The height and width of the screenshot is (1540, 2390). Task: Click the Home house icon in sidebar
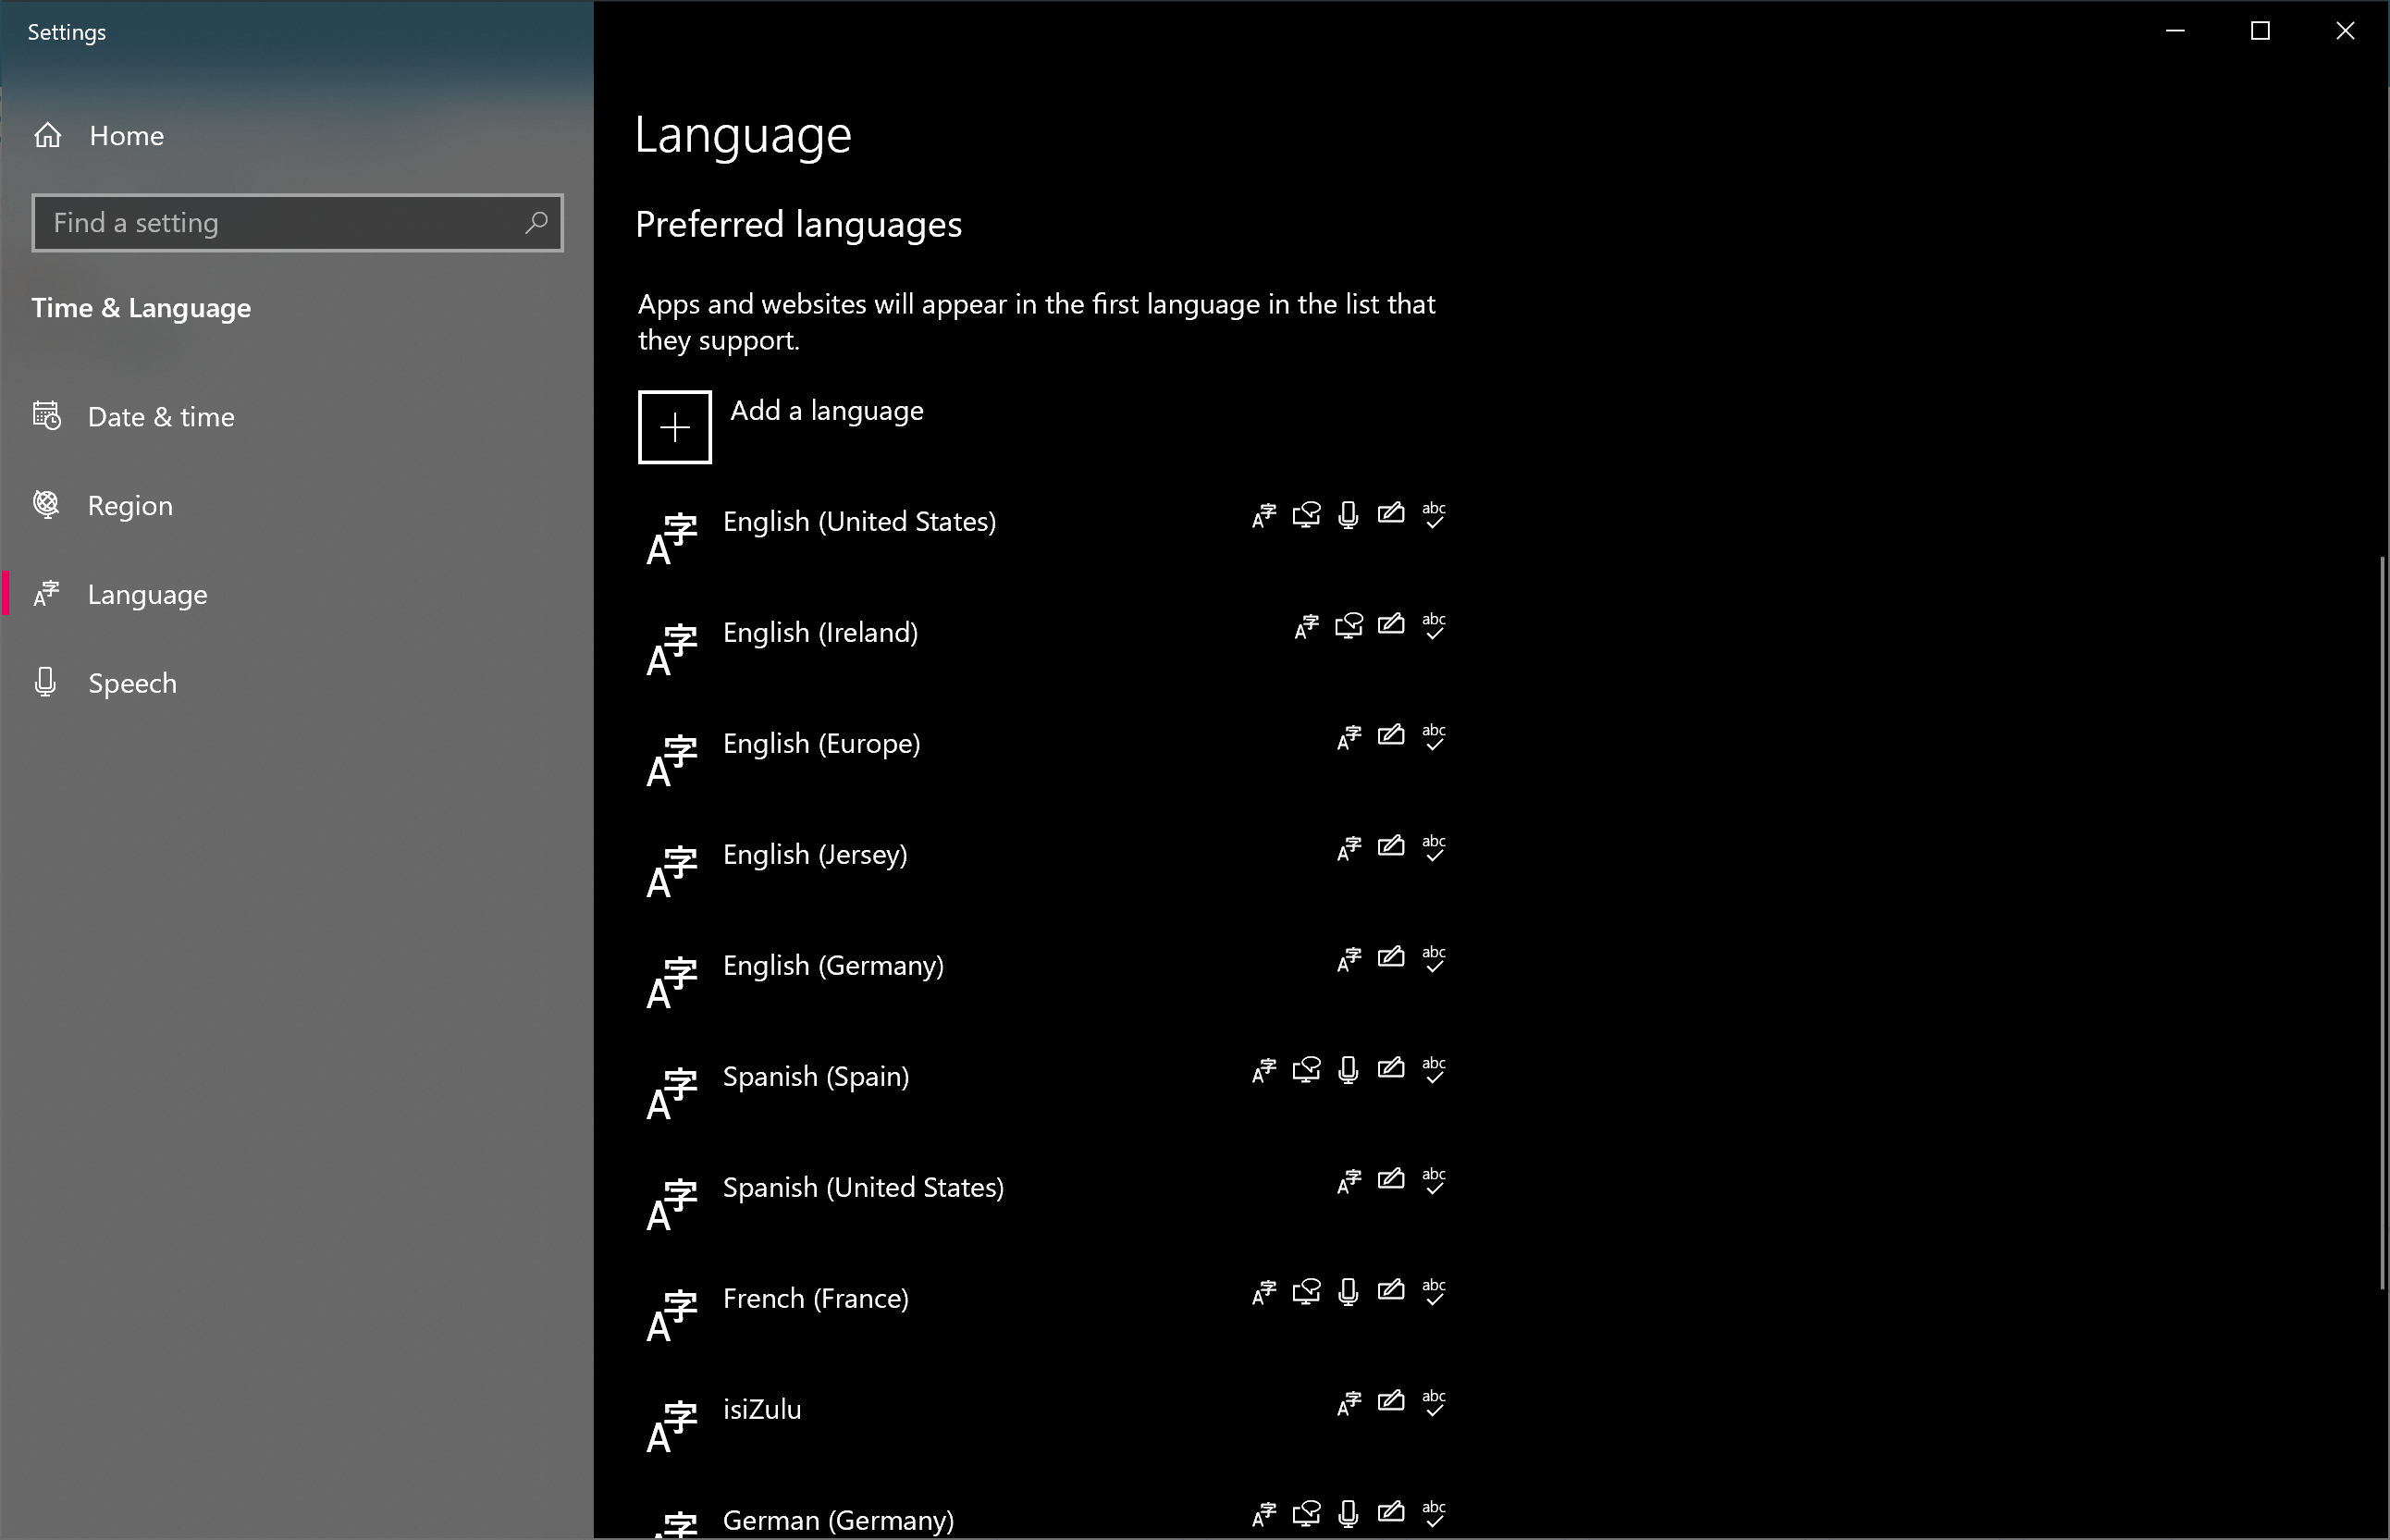pos(48,135)
